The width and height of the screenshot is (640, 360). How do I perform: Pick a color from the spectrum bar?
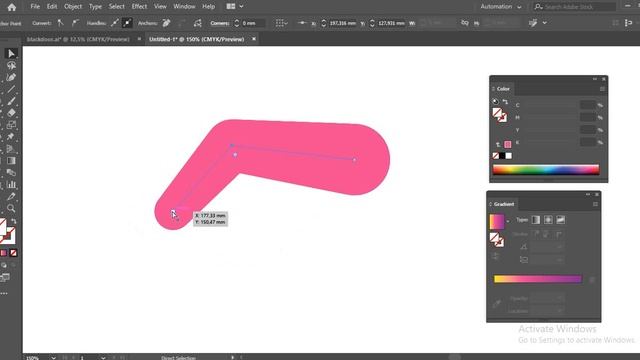[546, 169]
